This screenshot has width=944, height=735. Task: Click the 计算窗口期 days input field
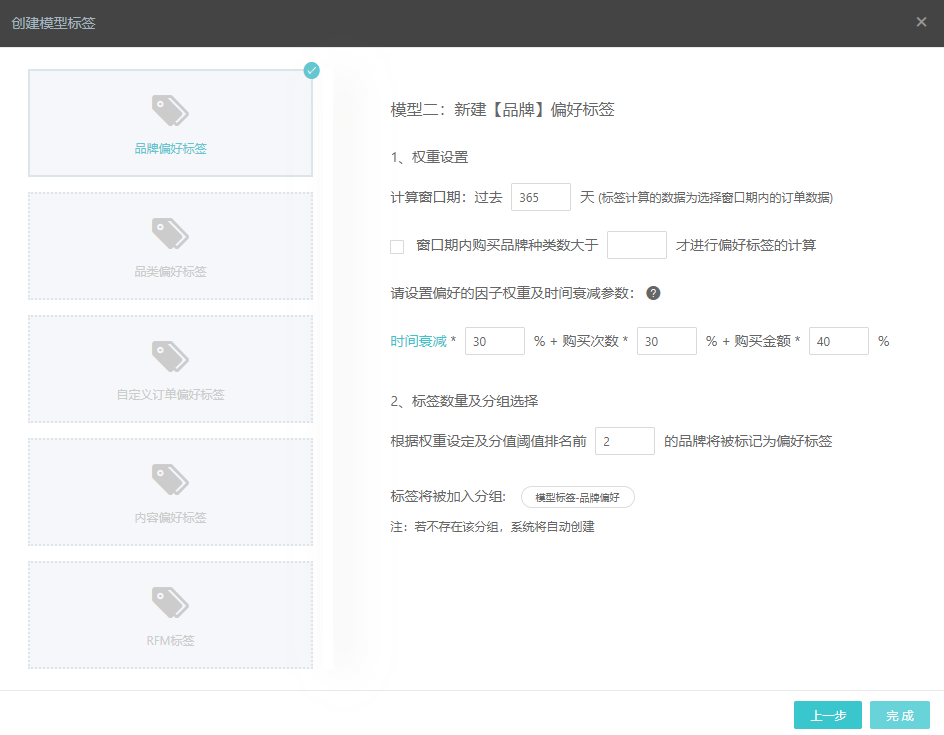coord(540,198)
